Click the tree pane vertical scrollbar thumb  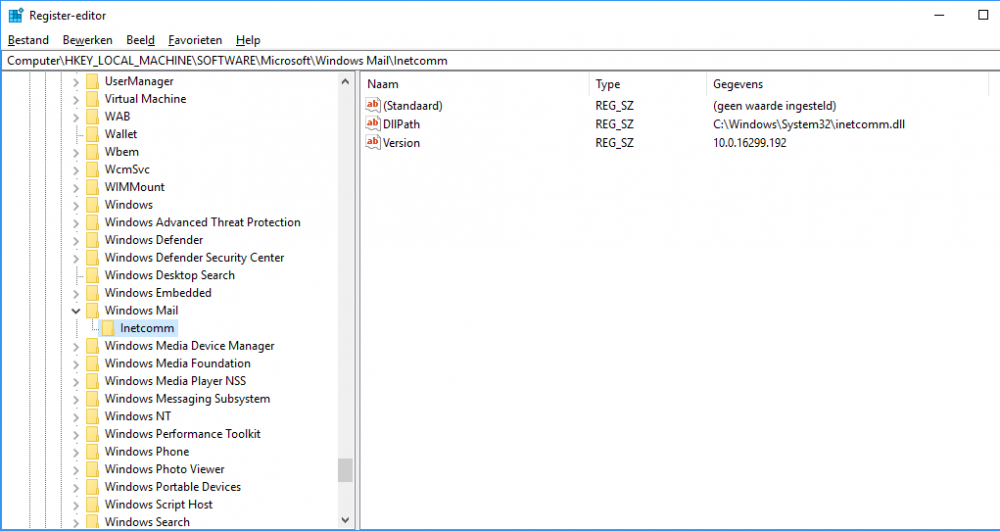pyautogui.click(x=345, y=470)
